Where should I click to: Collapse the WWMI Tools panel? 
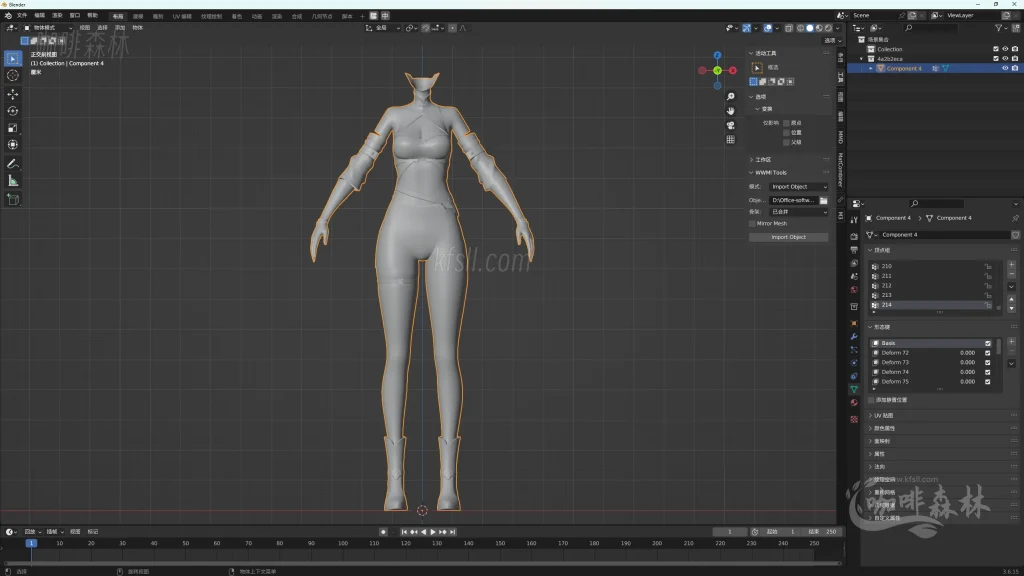[771, 172]
